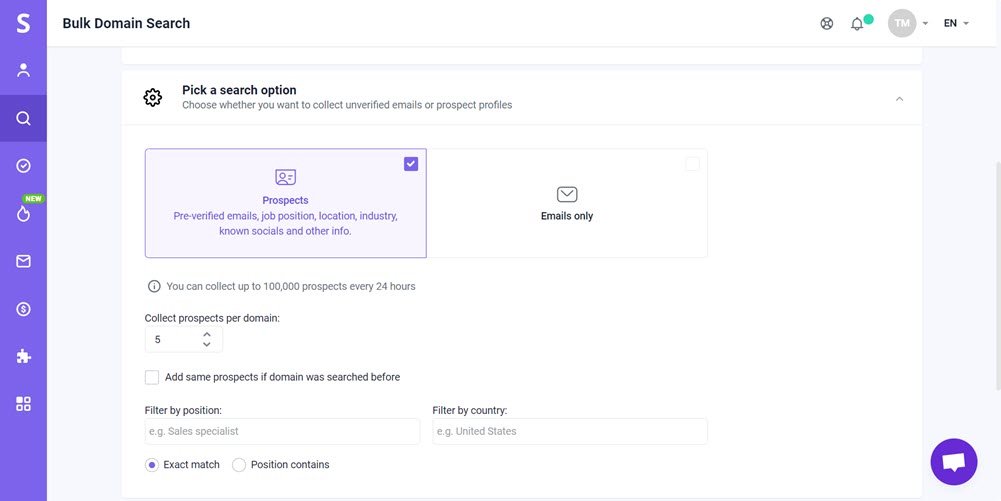The width and height of the screenshot is (1001, 501).
Task: Increase prospects per domain with up arrow
Action: click(x=206, y=334)
